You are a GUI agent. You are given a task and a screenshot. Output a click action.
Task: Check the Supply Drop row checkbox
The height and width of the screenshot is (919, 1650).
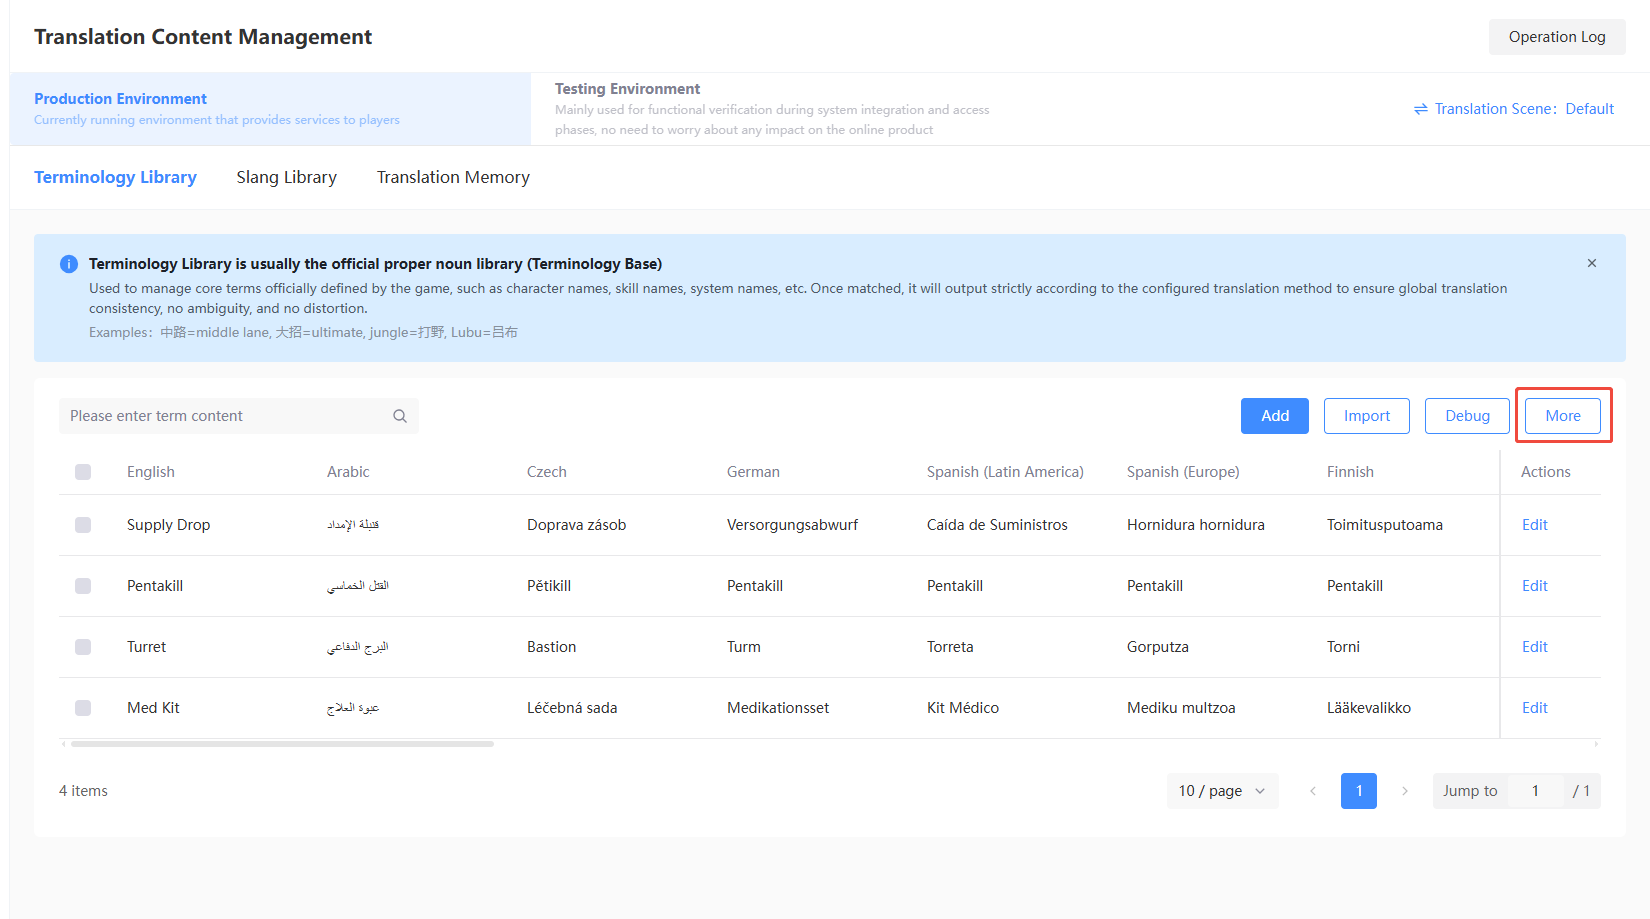83,525
